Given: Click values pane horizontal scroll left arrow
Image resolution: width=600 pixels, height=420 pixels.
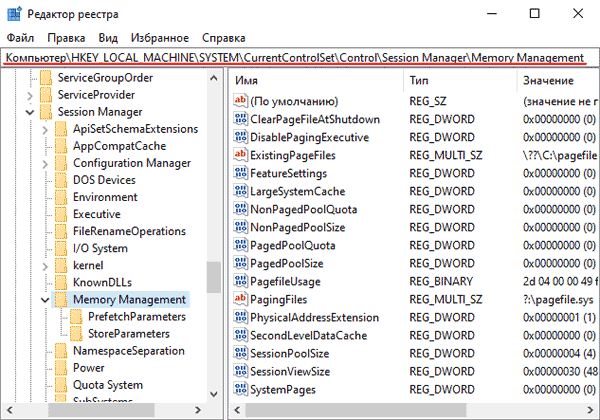Looking at the screenshot, I should point(238,410).
